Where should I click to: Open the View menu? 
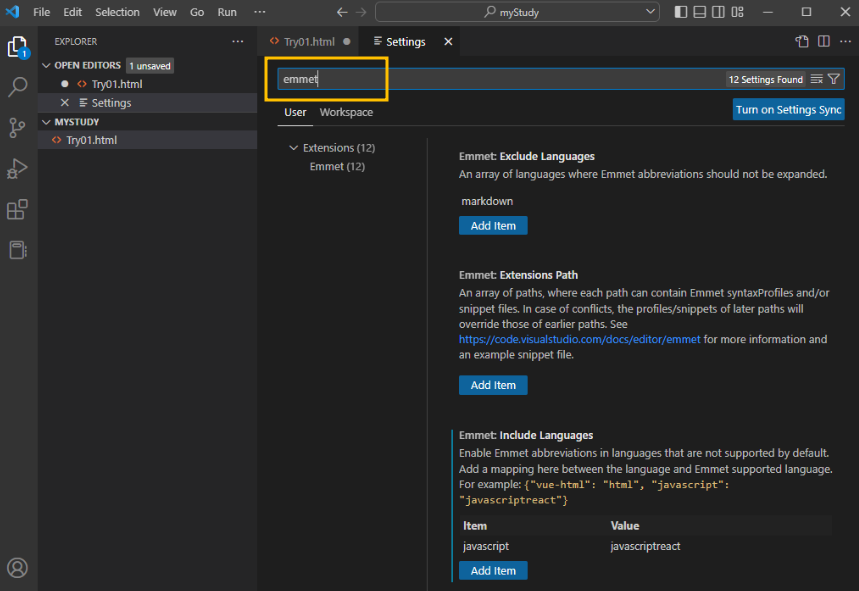coord(164,12)
